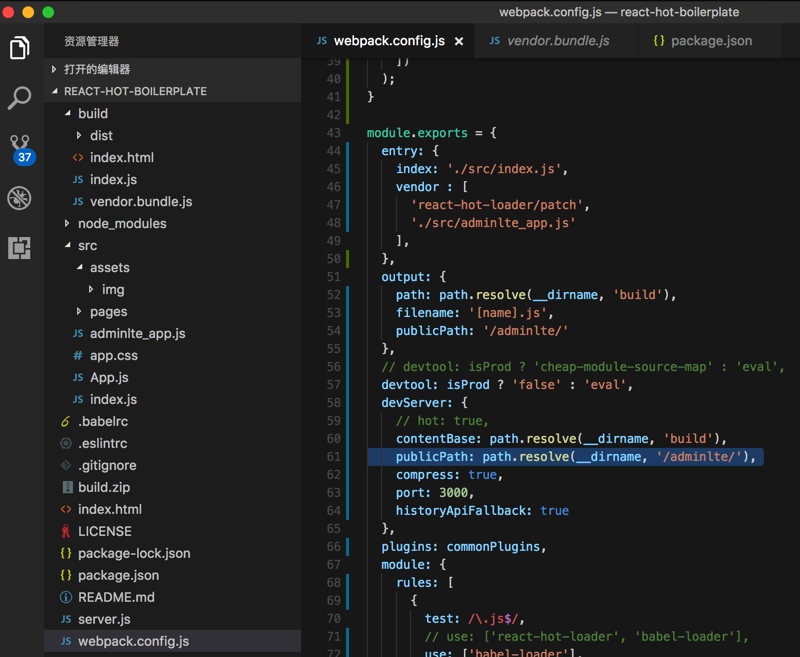800x657 pixels.
Task: Close the webpack.config.js tab
Action: pos(459,41)
